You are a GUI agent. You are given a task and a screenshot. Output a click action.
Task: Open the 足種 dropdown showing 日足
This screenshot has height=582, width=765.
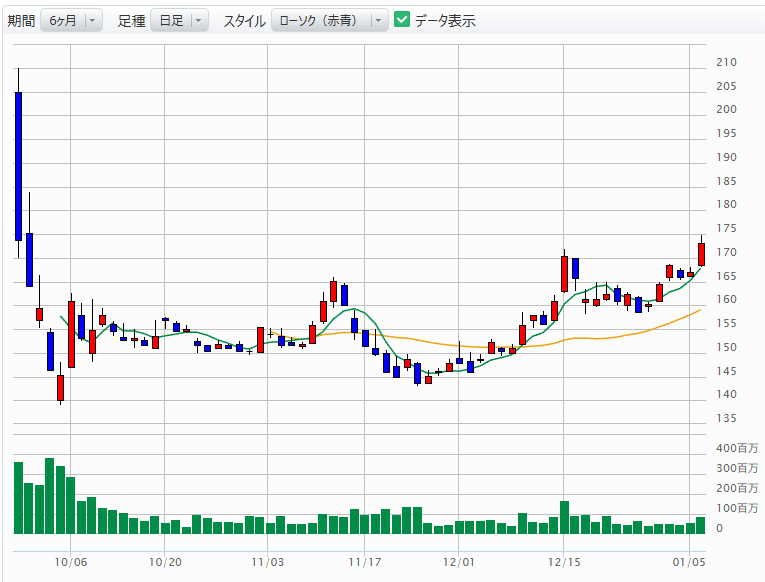tap(179, 20)
